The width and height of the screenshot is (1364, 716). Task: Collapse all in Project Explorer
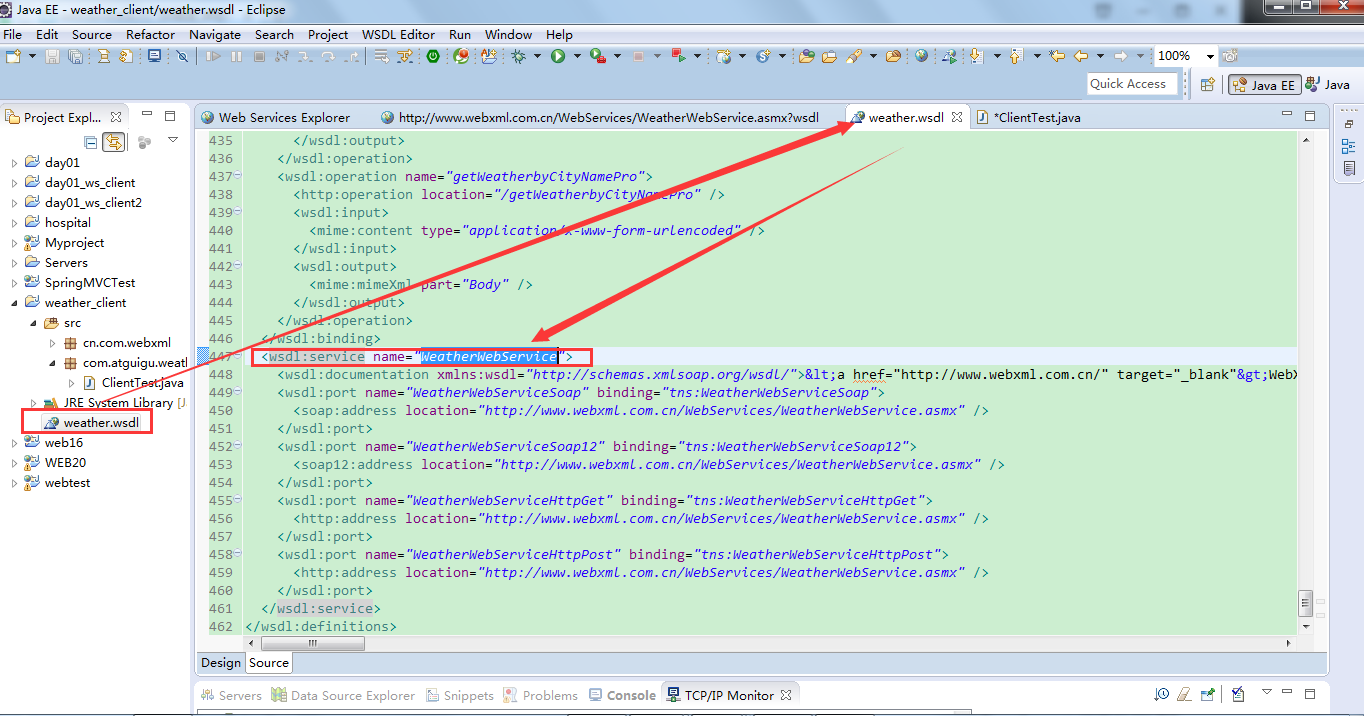pyautogui.click(x=91, y=142)
